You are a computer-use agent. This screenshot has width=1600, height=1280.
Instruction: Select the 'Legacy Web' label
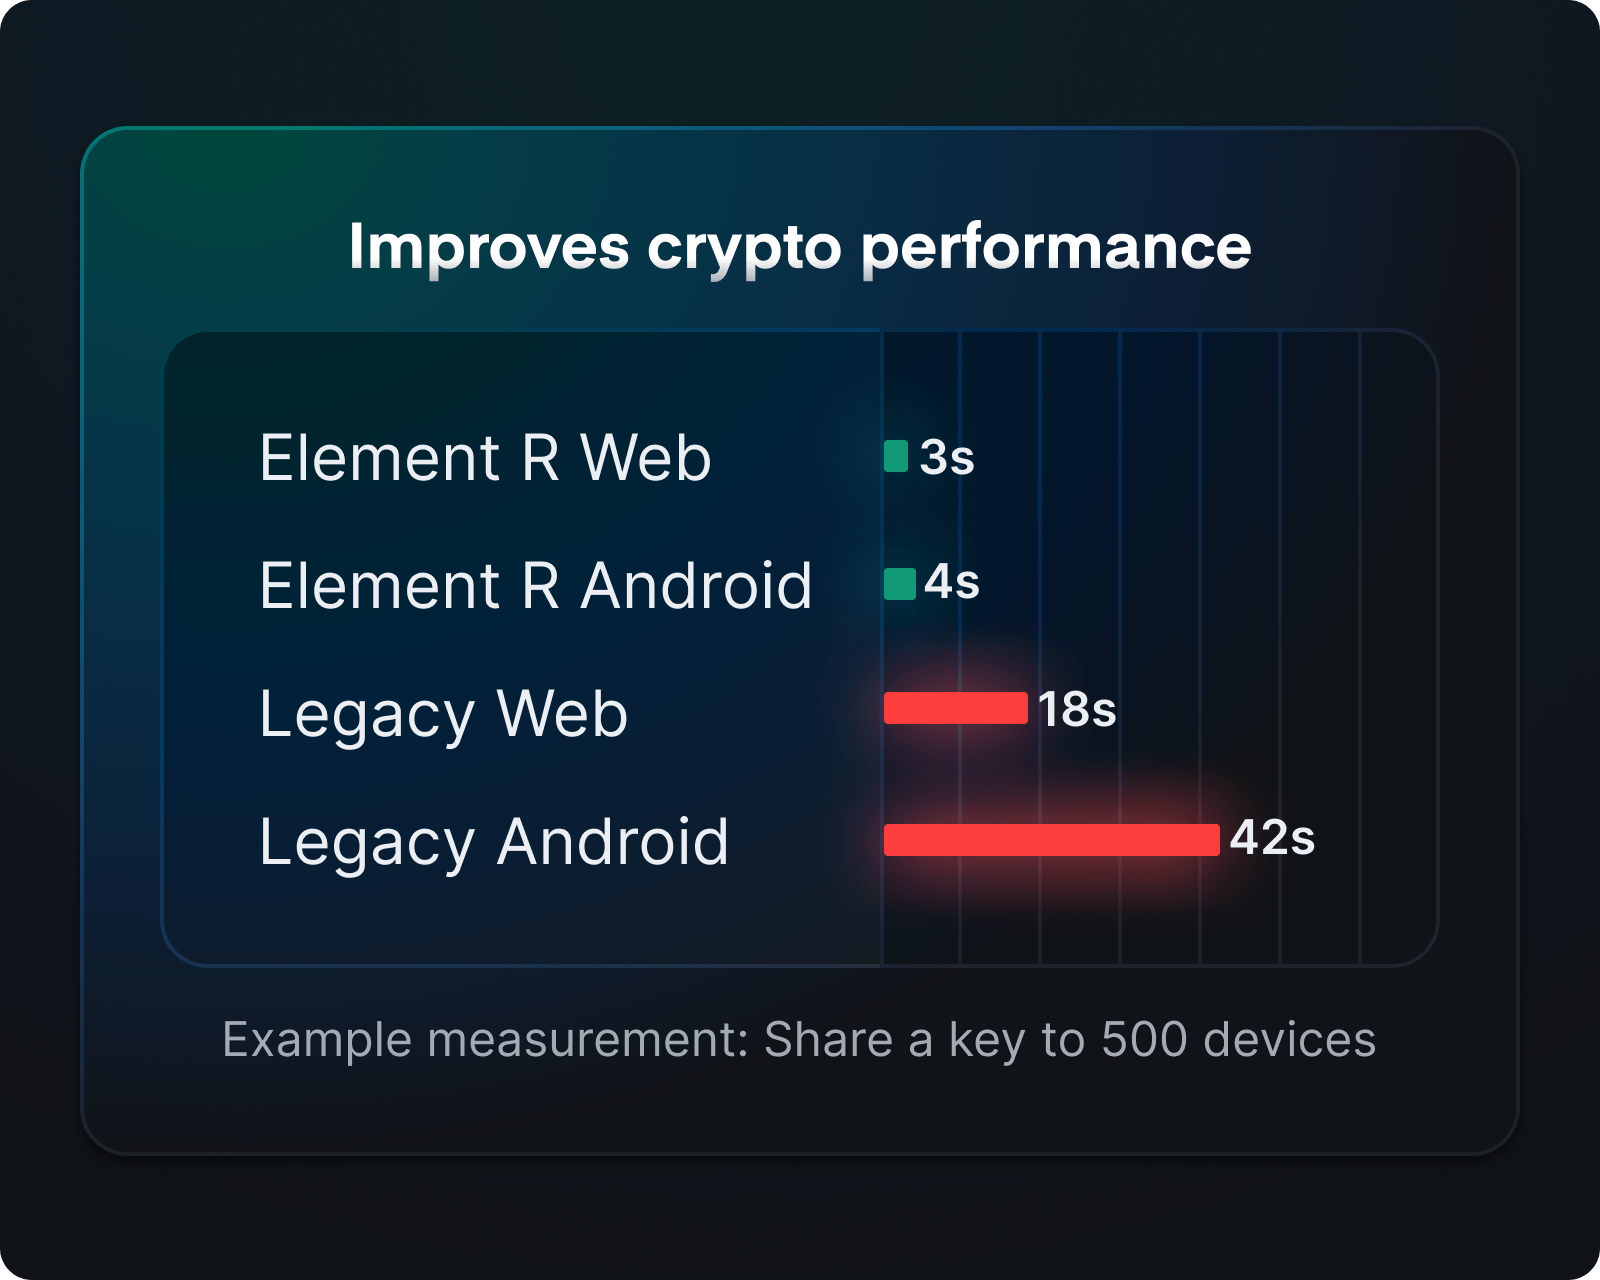[x=443, y=715]
